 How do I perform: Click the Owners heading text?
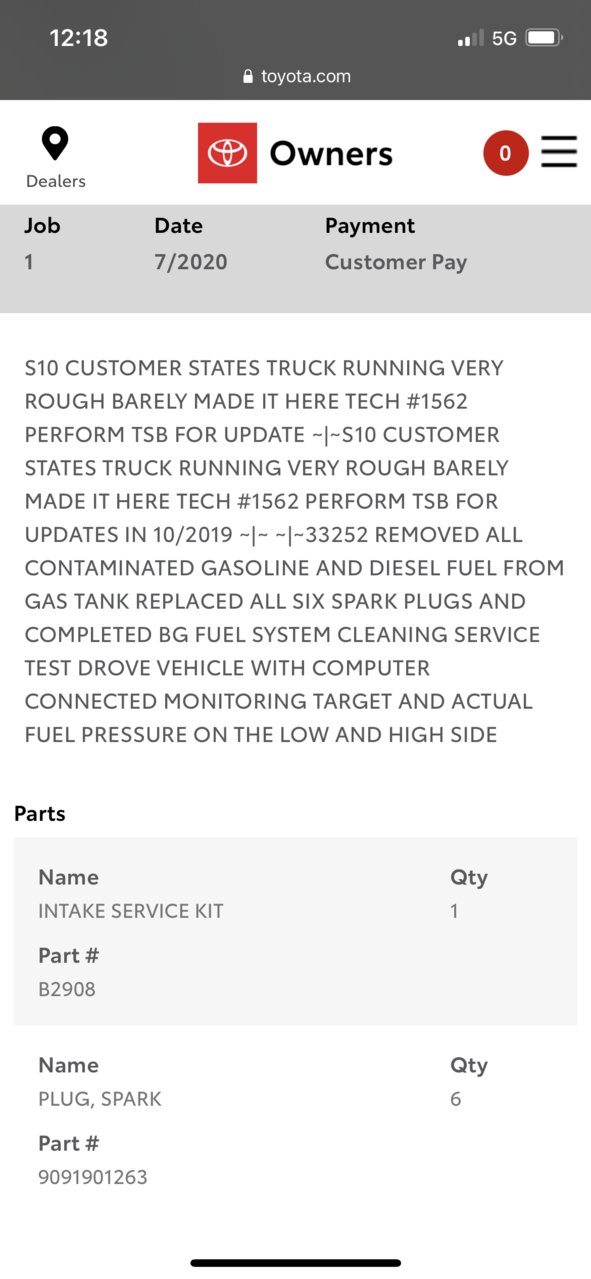pyautogui.click(x=331, y=153)
